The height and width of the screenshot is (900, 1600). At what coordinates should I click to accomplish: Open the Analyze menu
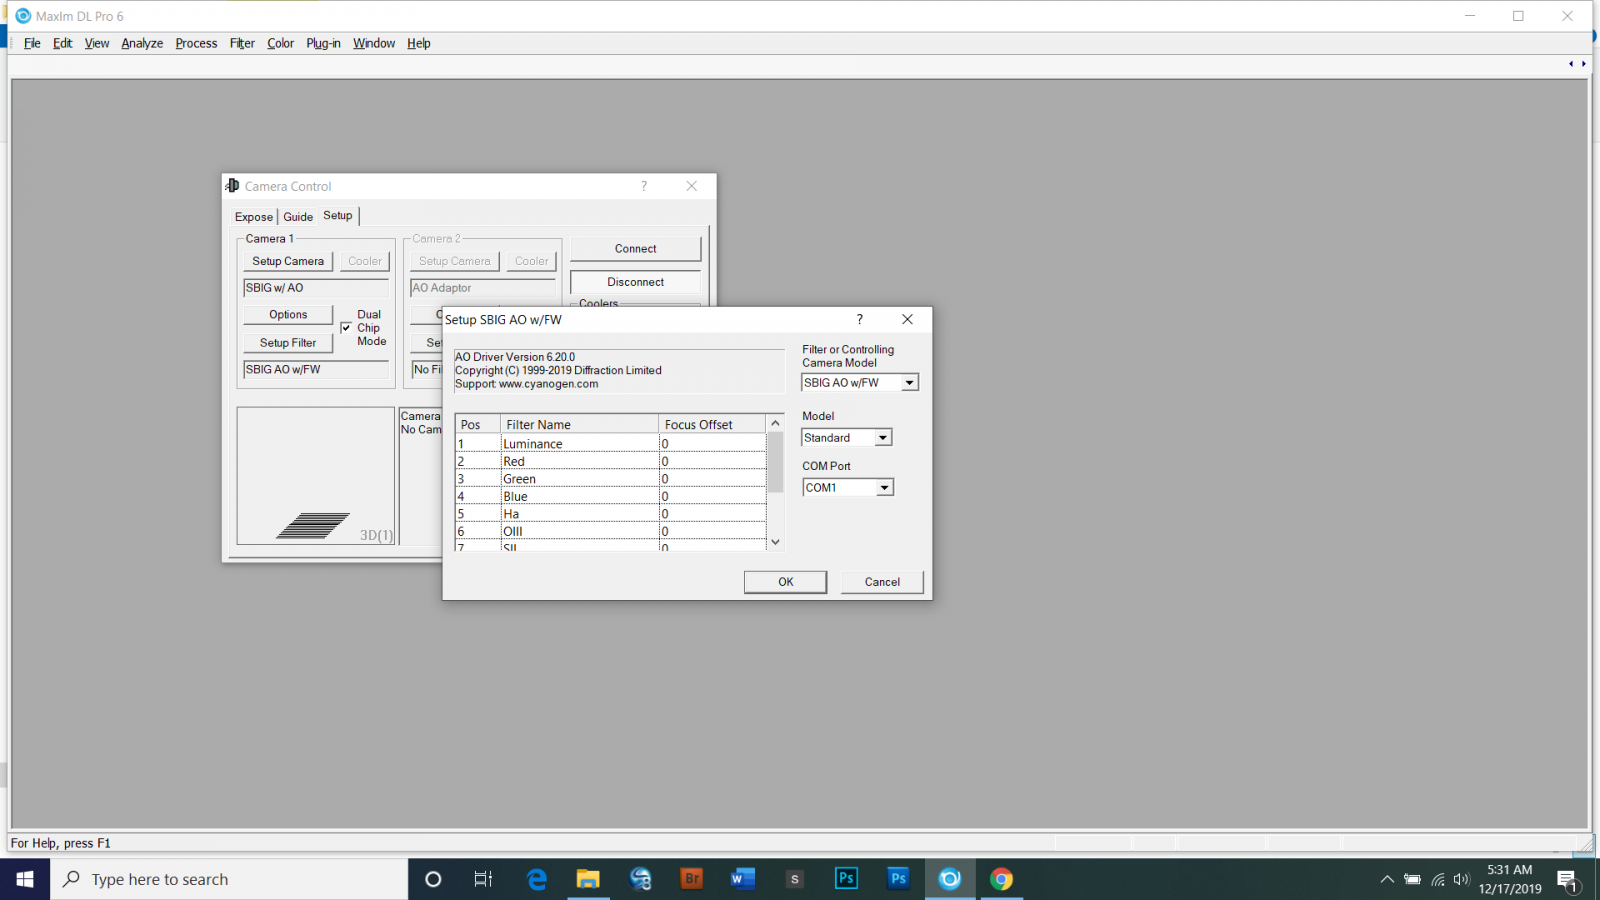(142, 43)
